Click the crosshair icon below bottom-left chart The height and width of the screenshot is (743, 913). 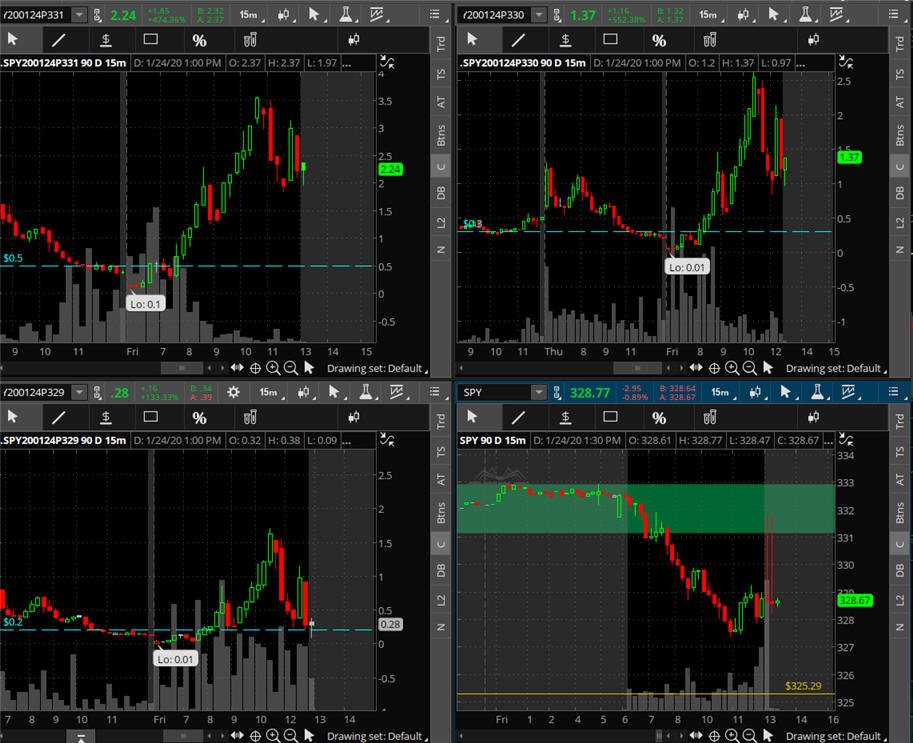(255, 736)
